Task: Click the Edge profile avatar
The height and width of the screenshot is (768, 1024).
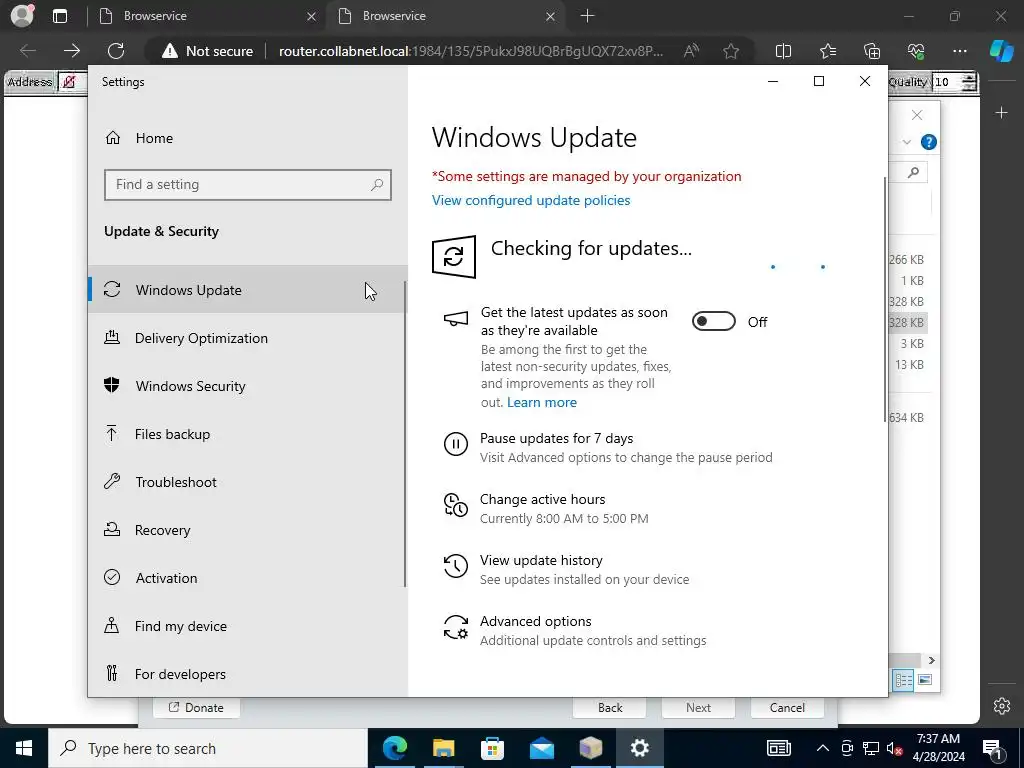Action: [x=22, y=16]
